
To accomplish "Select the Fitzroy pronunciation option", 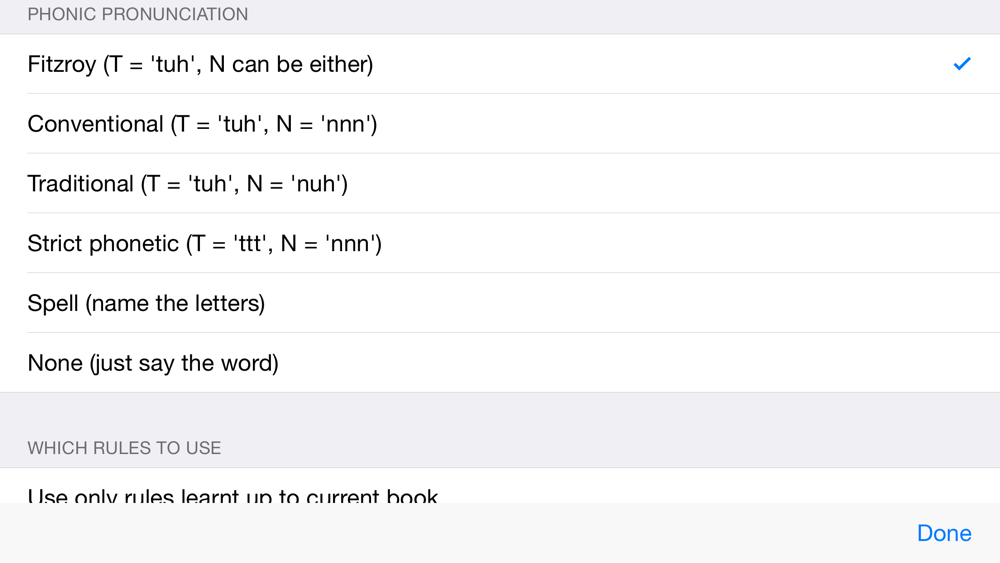I will (500, 64).
